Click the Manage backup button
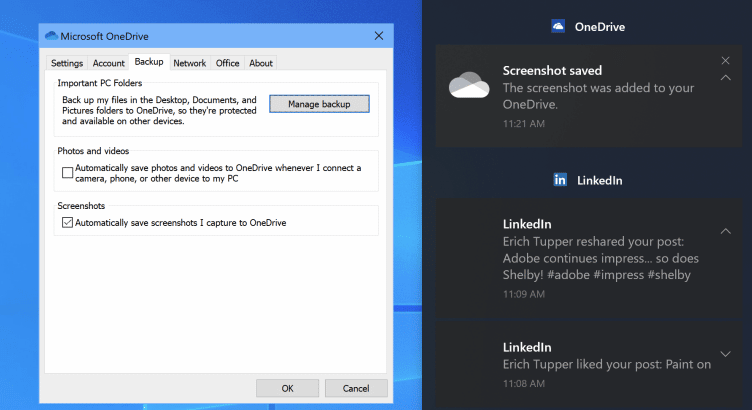Image resolution: width=752 pixels, height=410 pixels. click(319, 104)
